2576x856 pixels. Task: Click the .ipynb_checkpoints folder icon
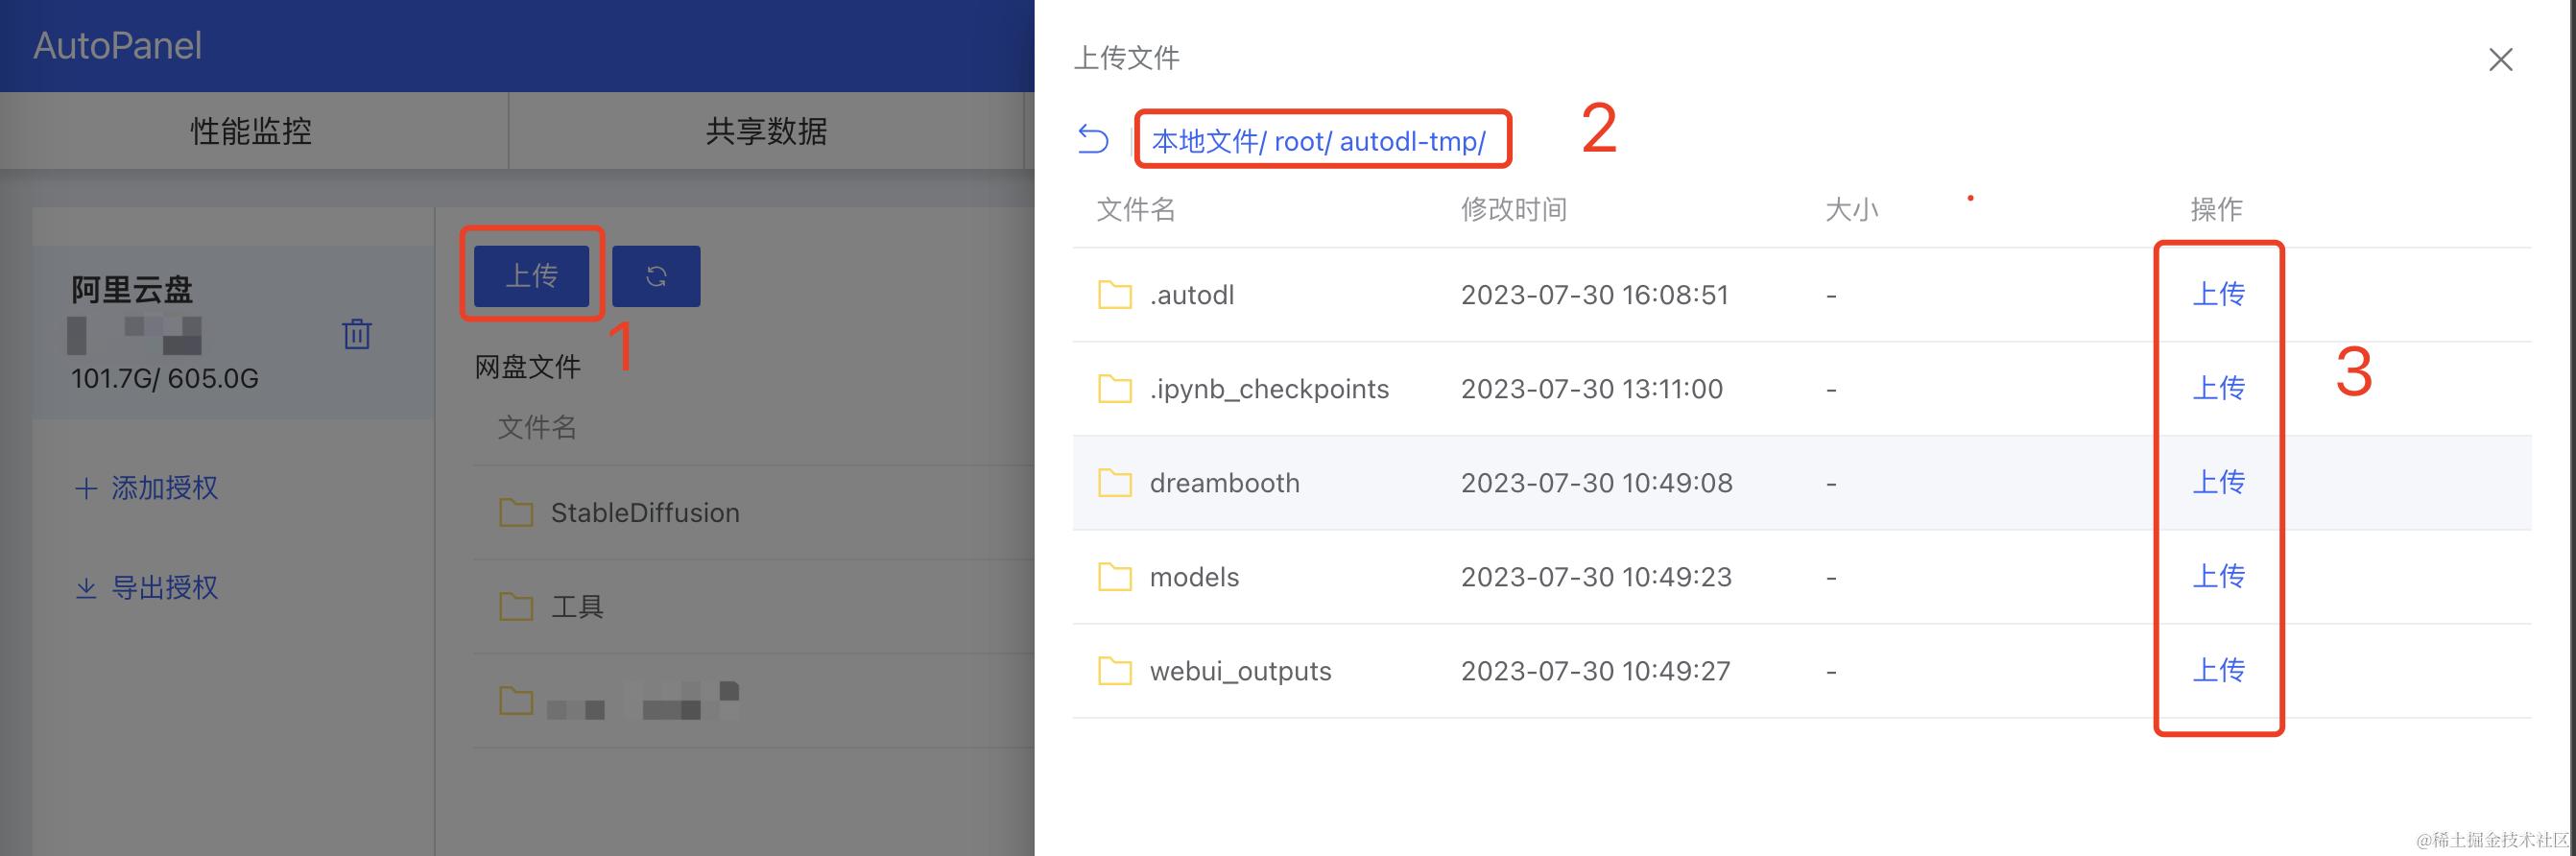pyautogui.click(x=1114, y=389)
